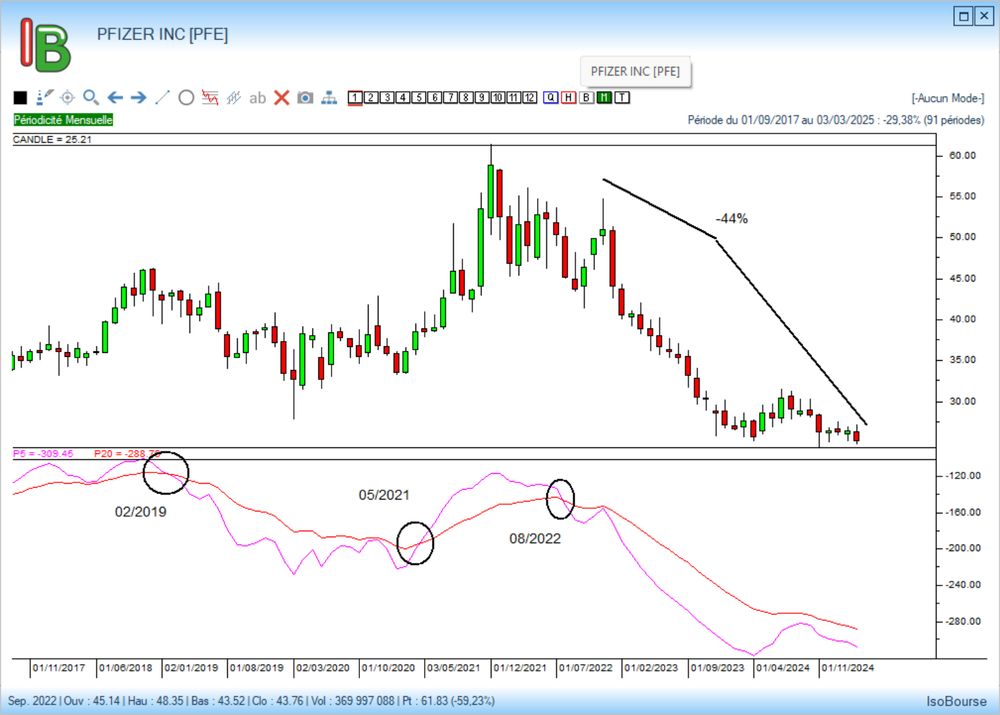Click the active green M periodicity button
Image resolution: width=1000 pixels, height=715 pixels.
[x=604, y=98]
